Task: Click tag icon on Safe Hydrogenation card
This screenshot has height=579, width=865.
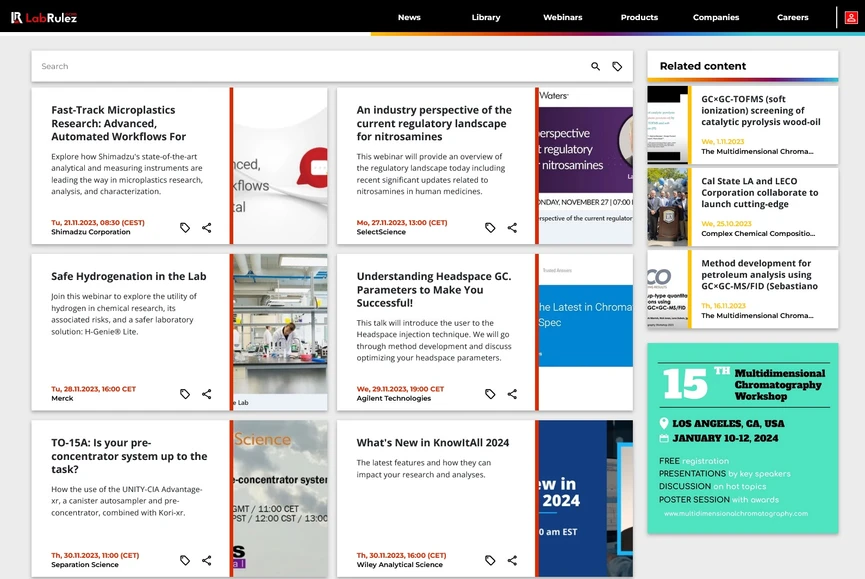Action: [185, 394]
